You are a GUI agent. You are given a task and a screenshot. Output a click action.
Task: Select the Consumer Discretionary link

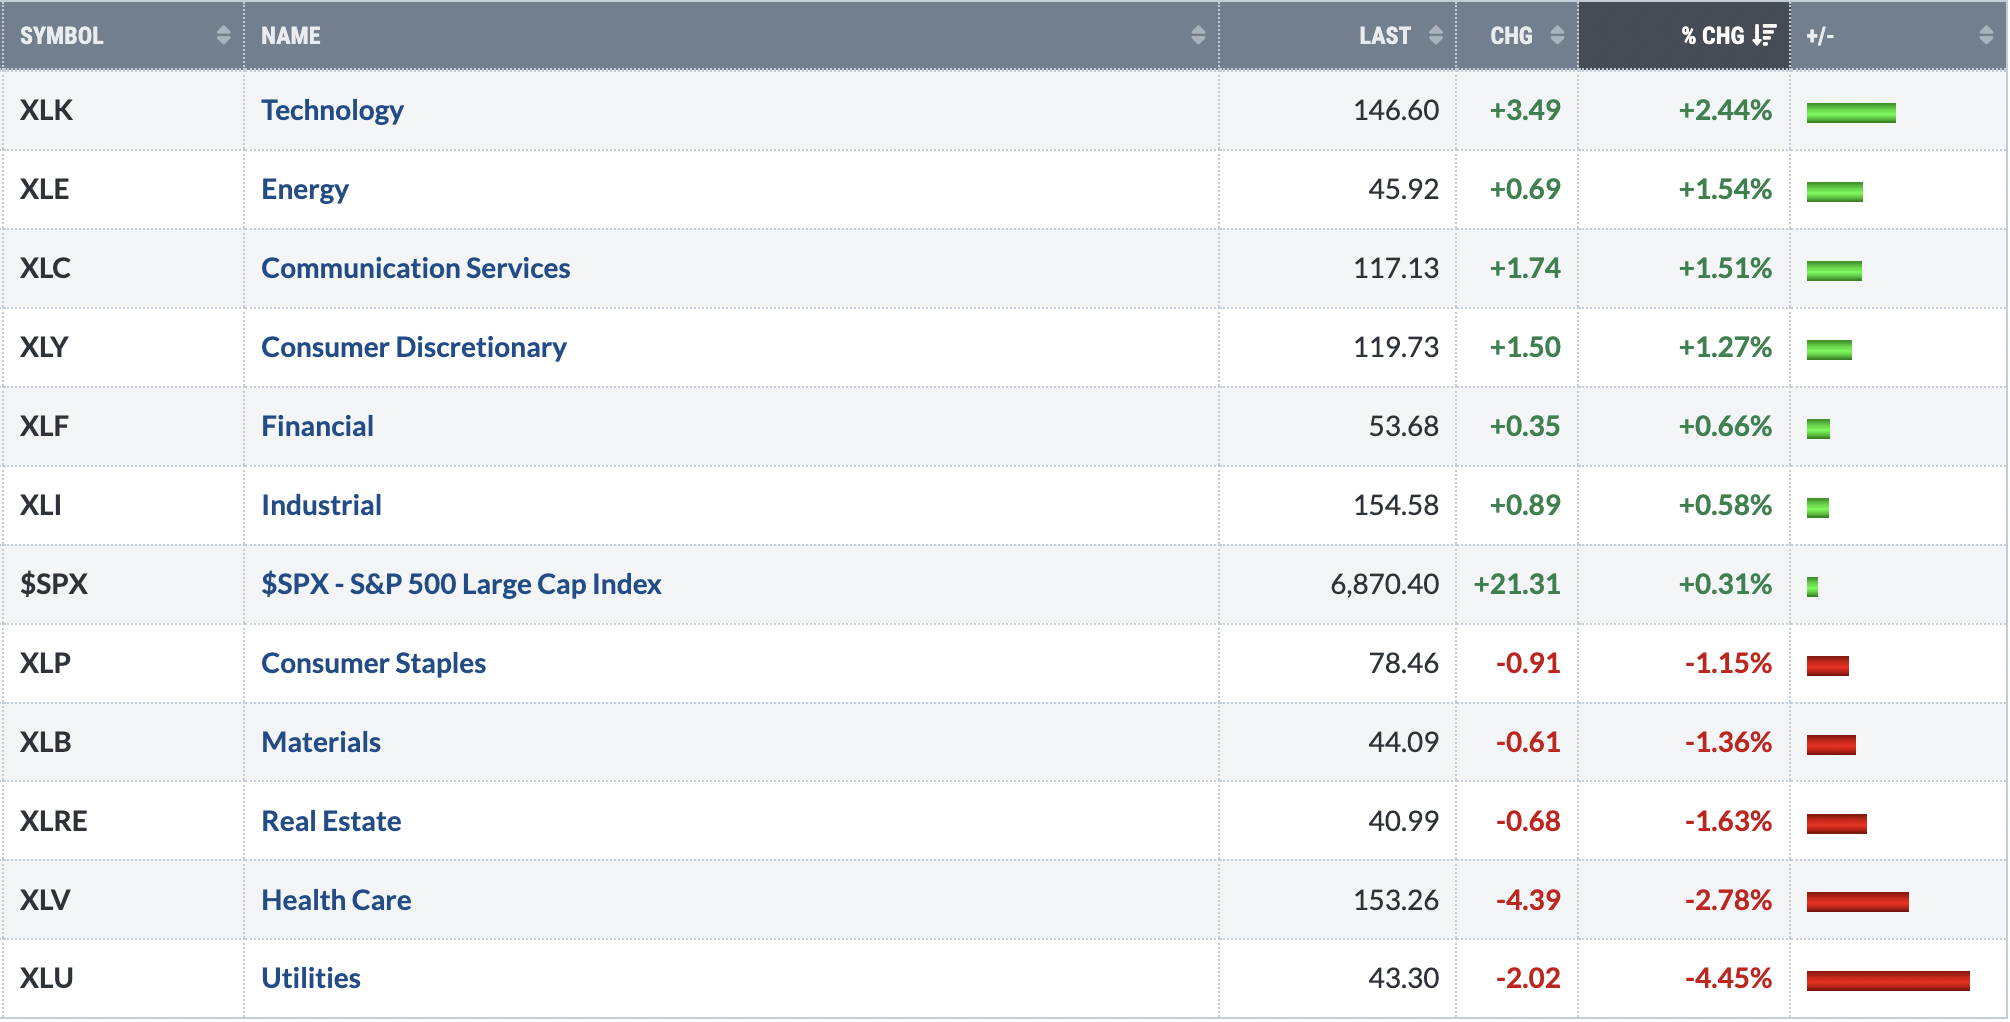point(413,347)
